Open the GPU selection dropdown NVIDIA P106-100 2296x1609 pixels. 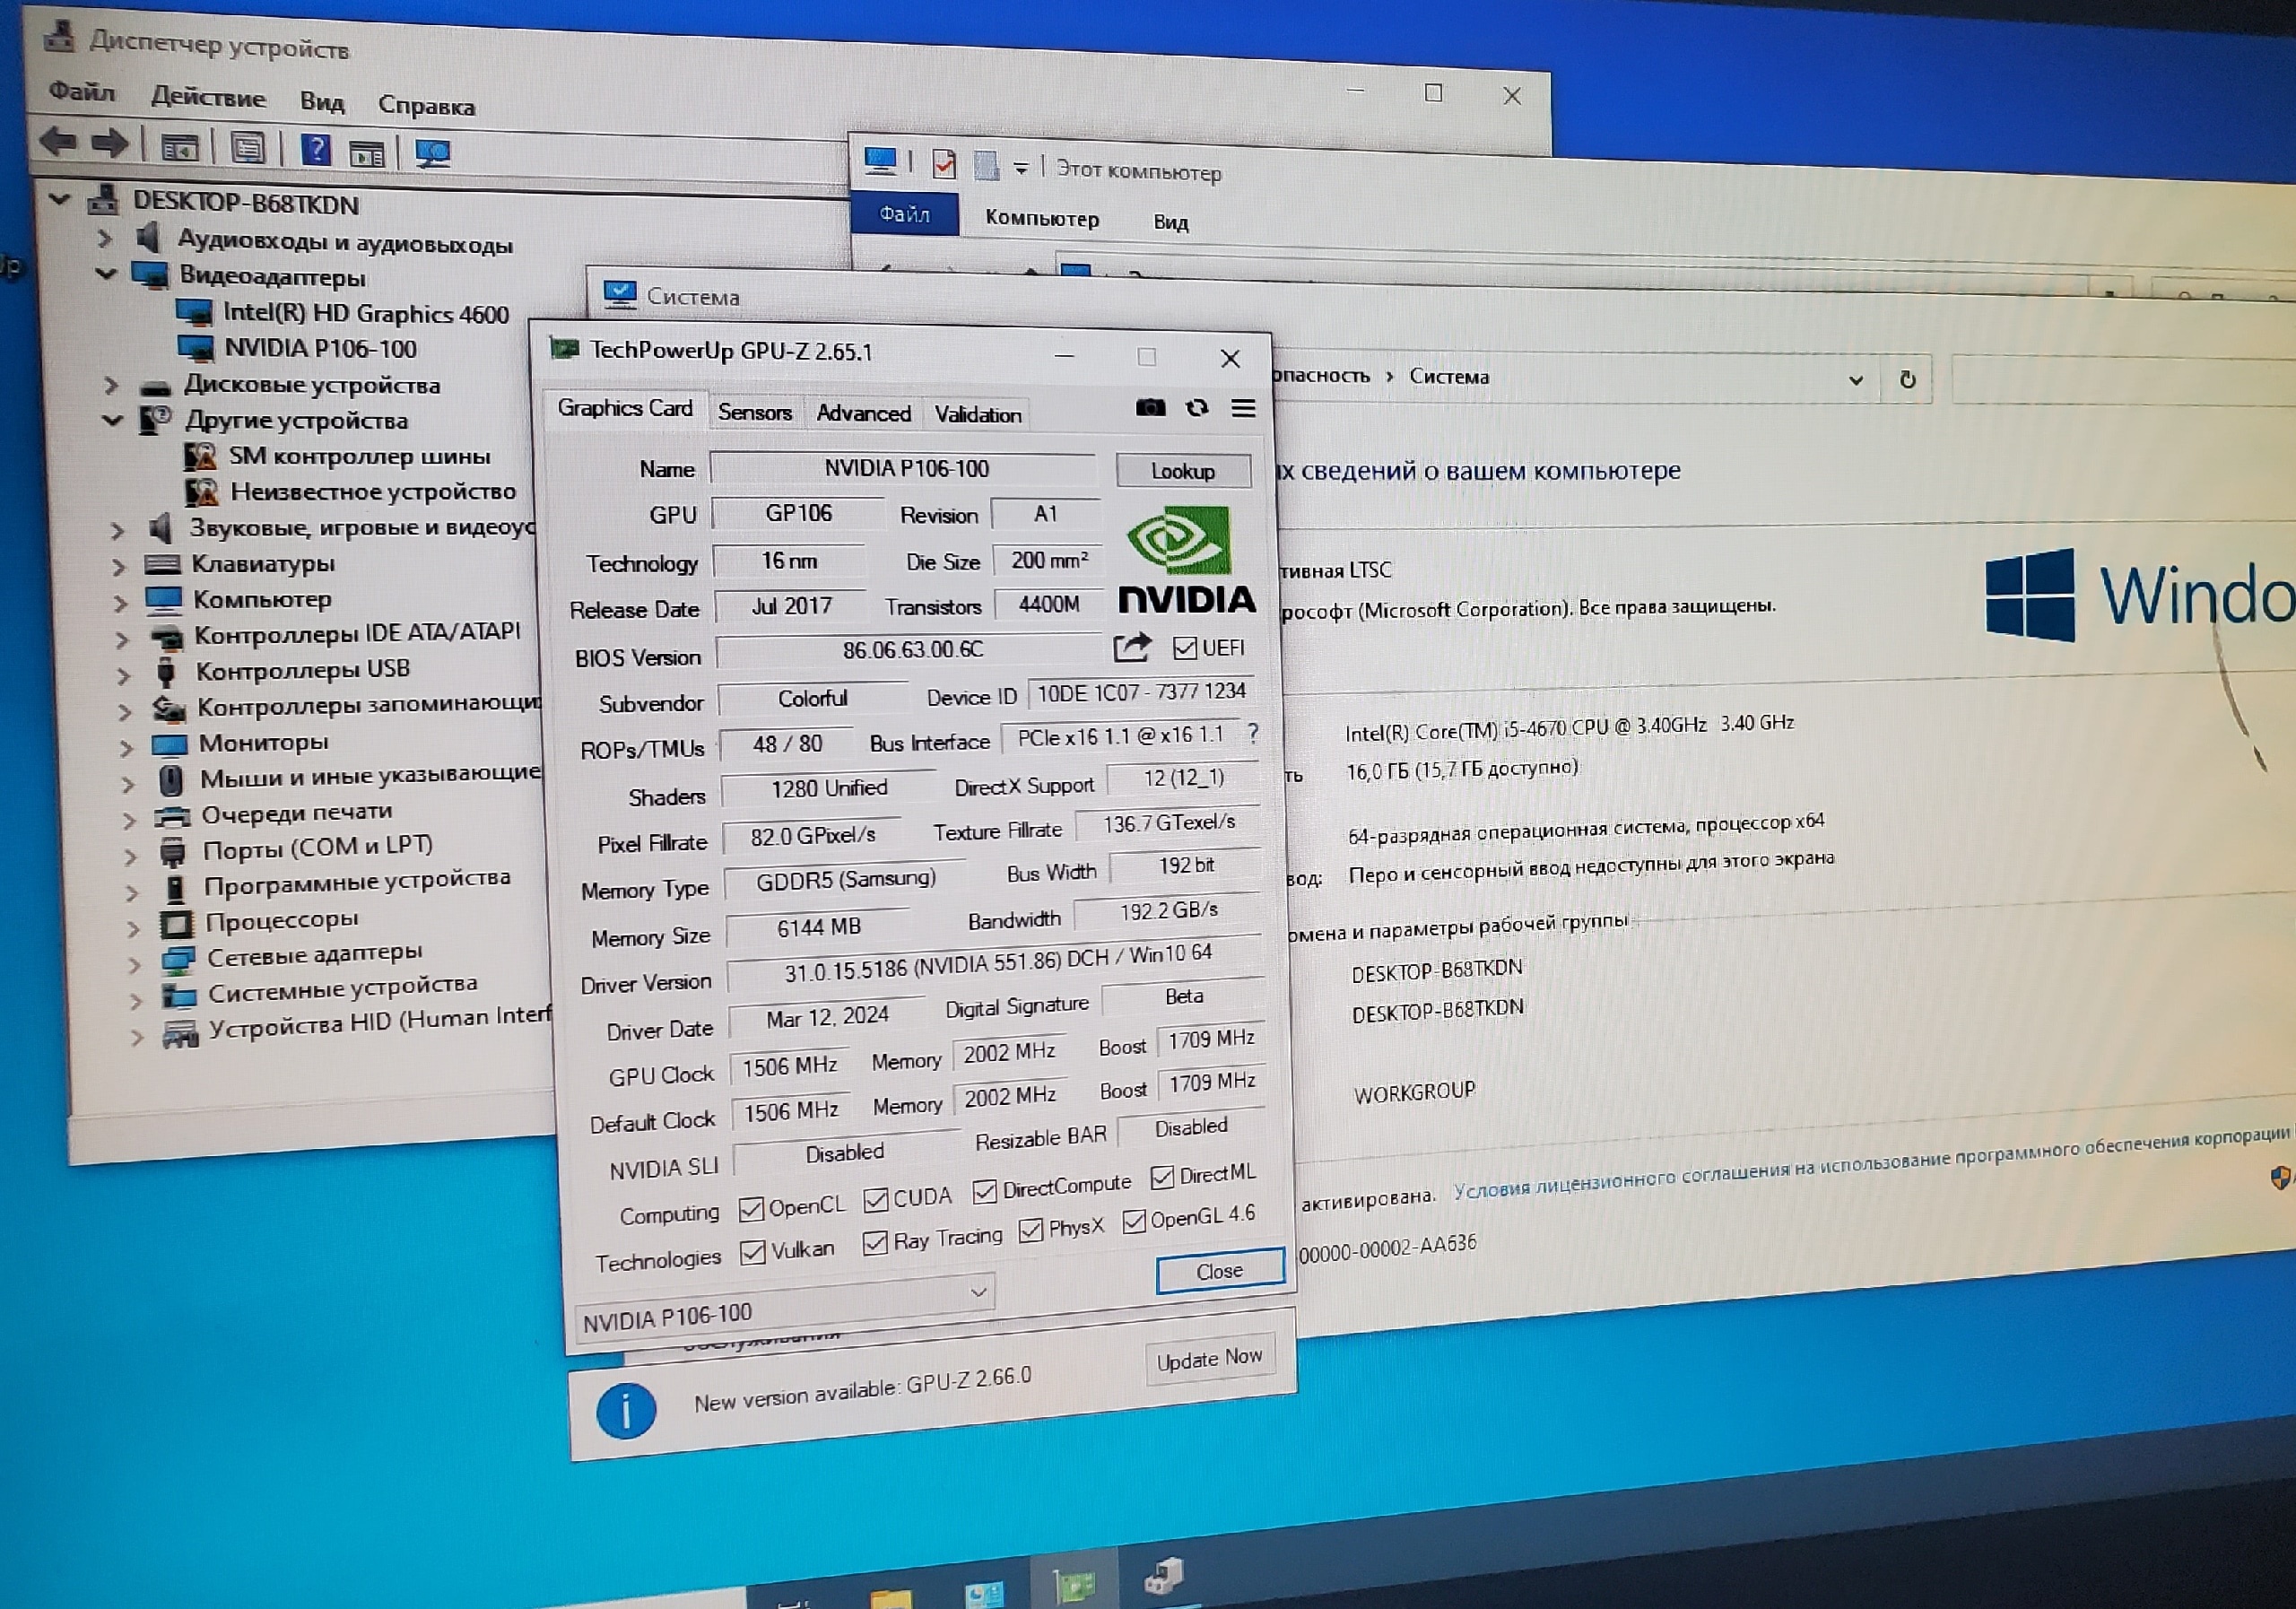(787, 1307)
